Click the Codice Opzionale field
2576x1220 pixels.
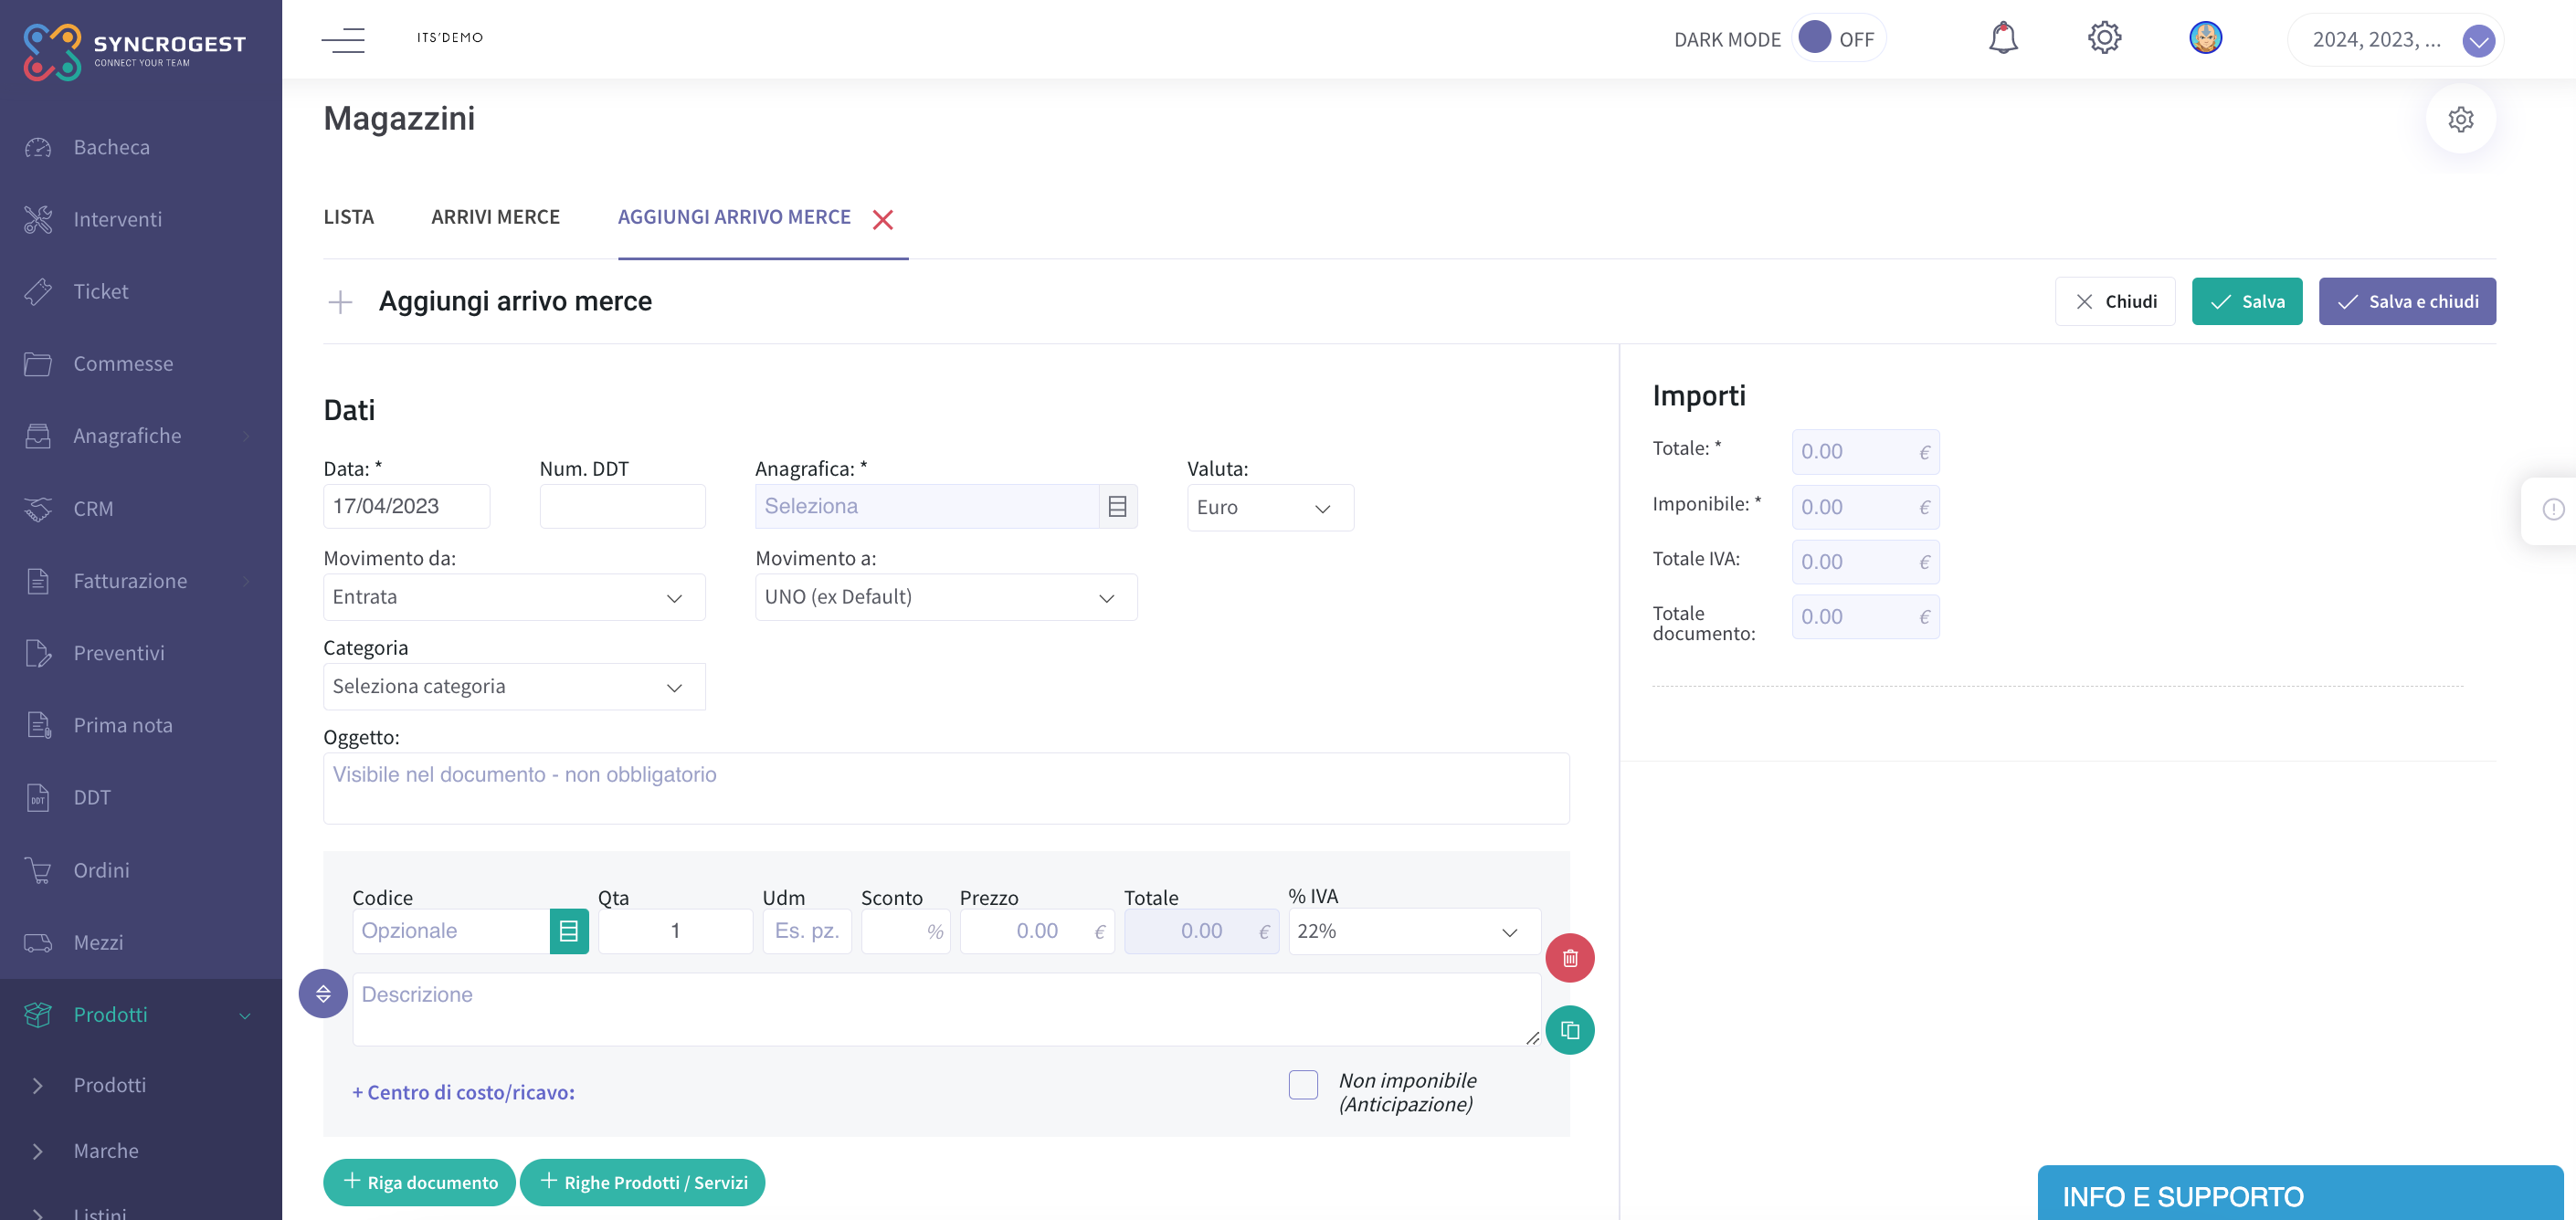(x=451, y=931)
